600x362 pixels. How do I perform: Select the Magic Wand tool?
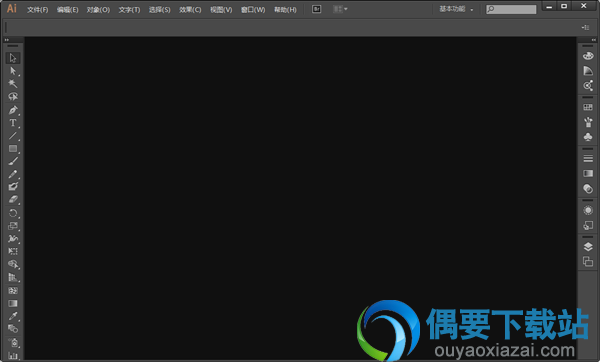[x=13, y=84]
